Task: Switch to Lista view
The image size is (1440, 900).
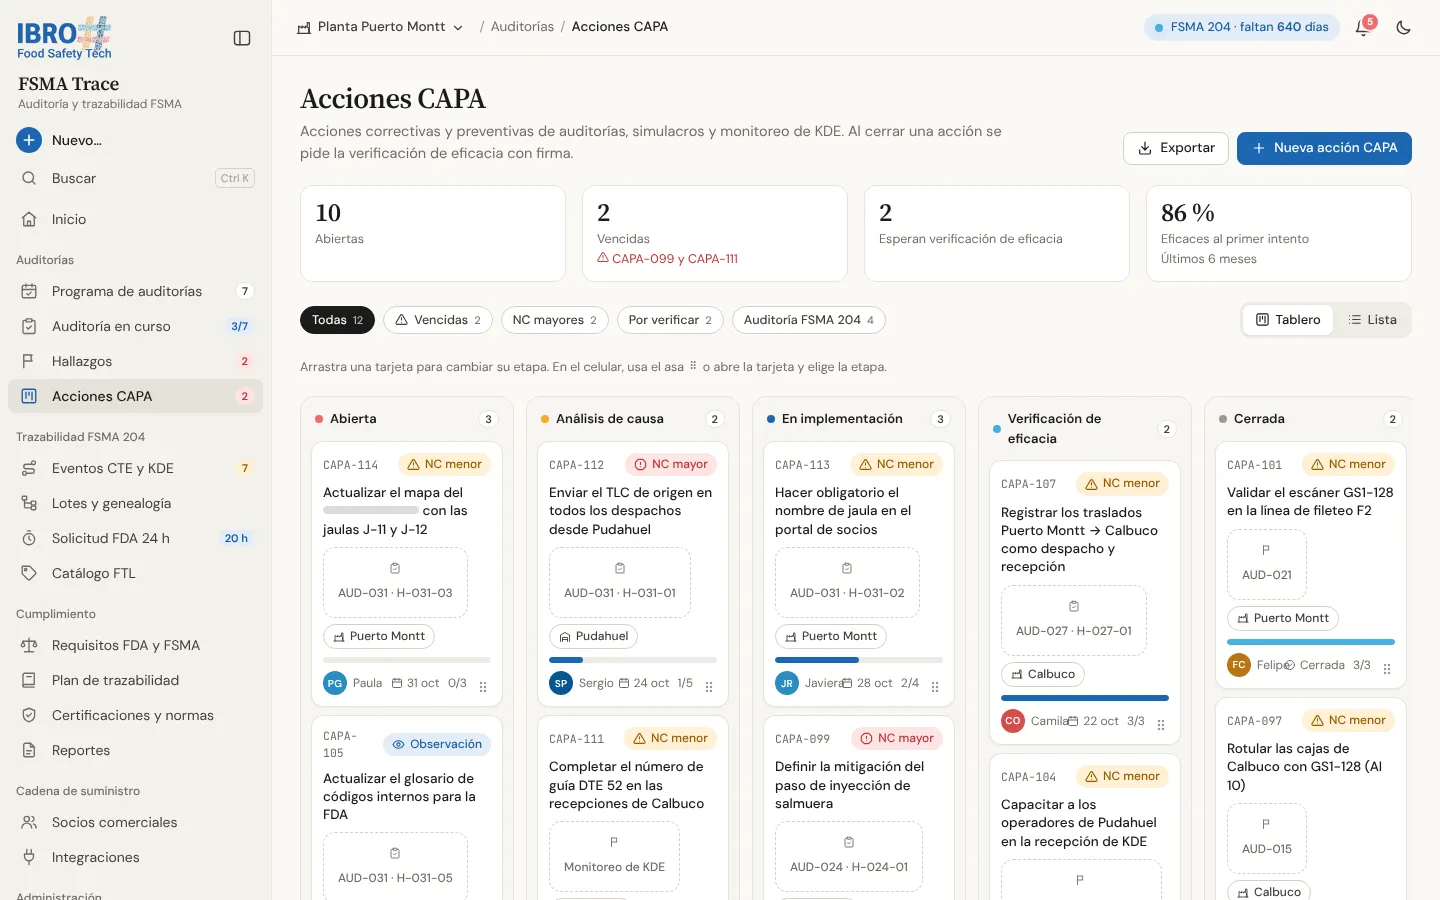Action: (1372, 320)
